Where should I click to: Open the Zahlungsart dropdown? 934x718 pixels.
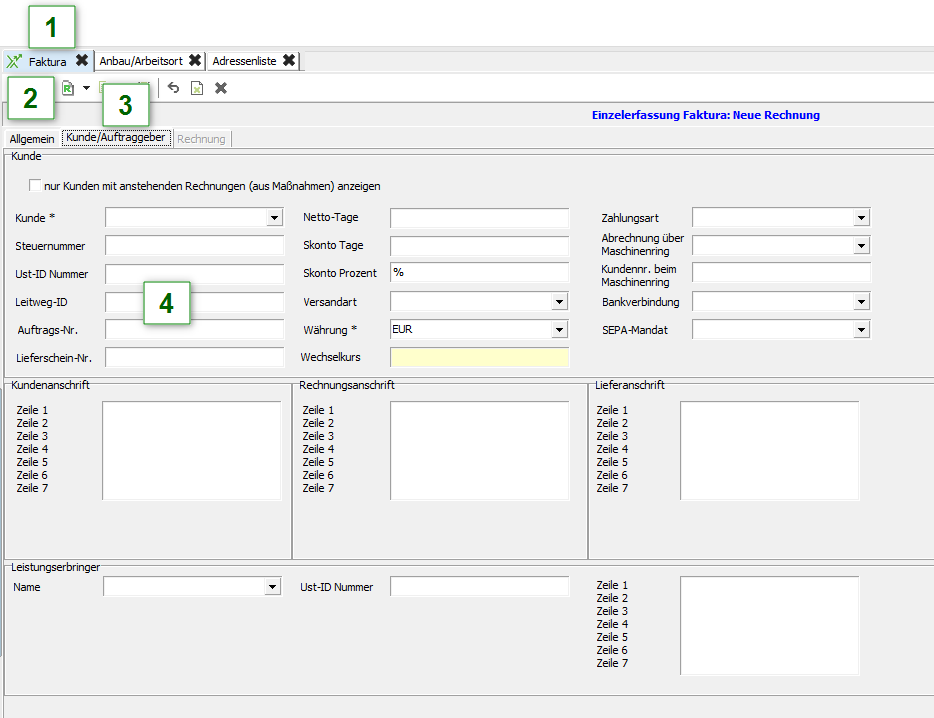[861, 218]
